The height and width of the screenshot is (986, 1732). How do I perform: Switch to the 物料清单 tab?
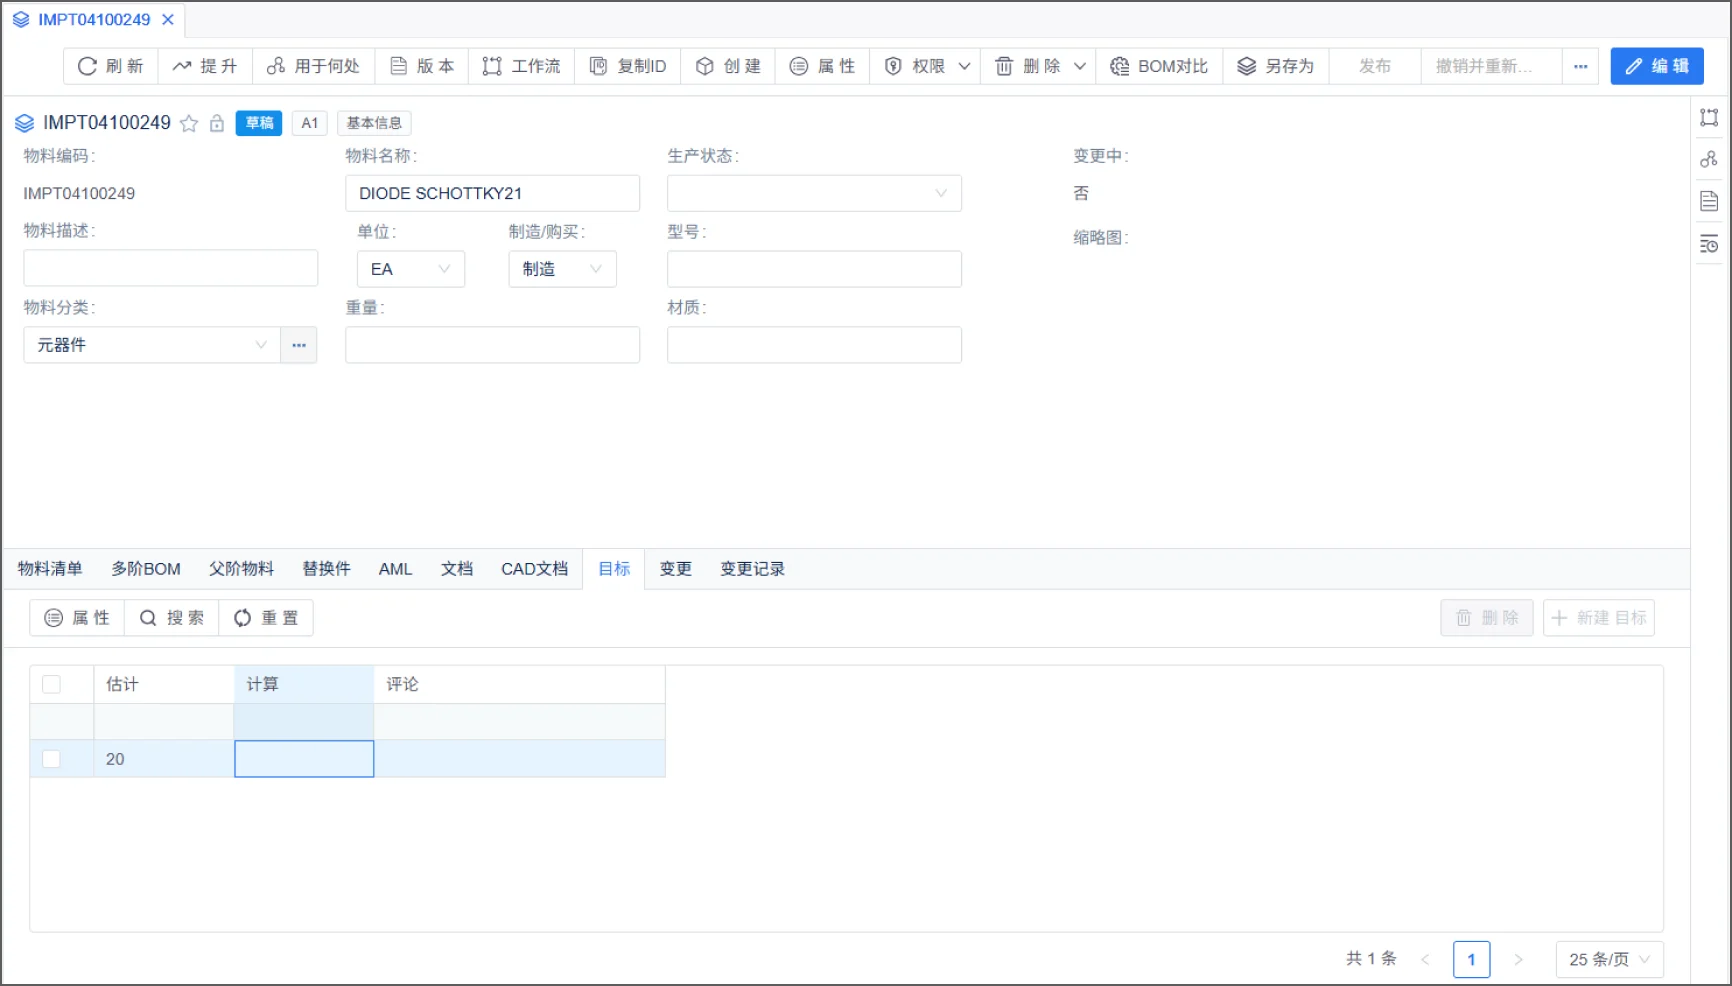point(50,569)
